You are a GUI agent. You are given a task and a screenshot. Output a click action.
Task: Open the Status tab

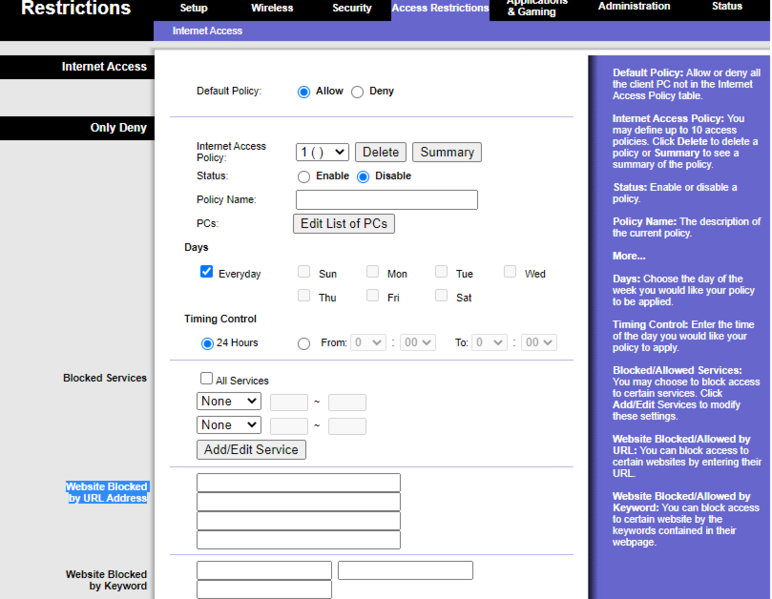click(x=727, y=6)
